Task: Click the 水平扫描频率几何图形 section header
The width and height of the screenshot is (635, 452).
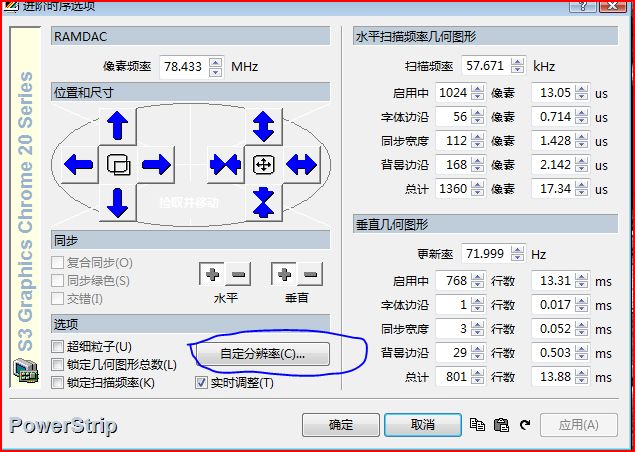Action: (486, 36)
